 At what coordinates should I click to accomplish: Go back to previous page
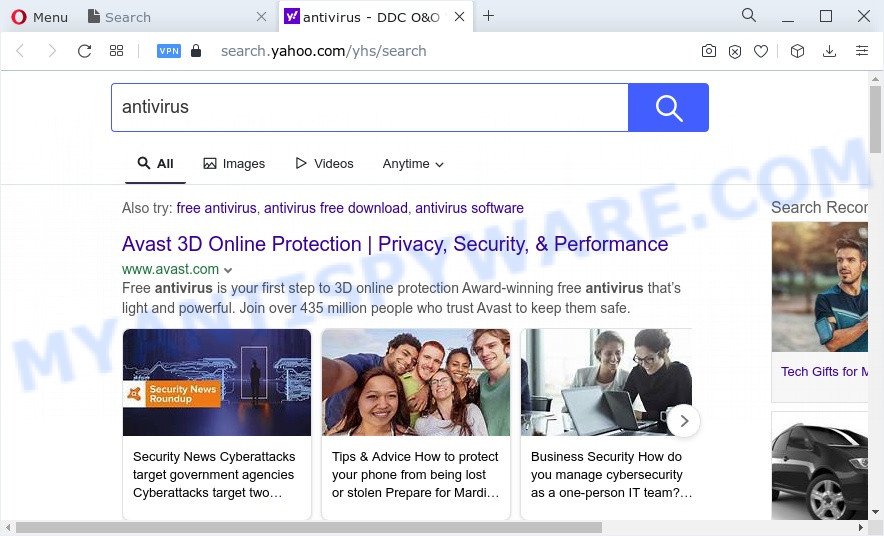click(20, 51)
